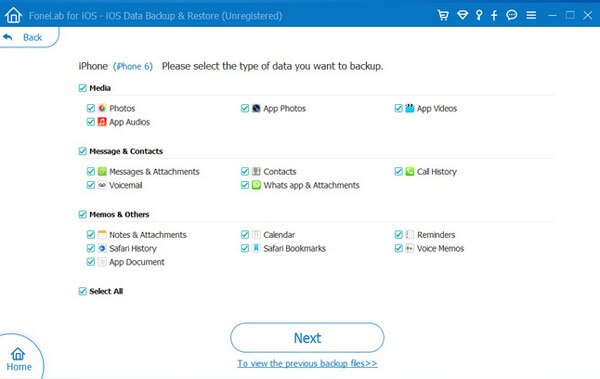Viewport: 600px width, 379px height.
Task: Go Back to the previous screen
Action: (23, 37)
